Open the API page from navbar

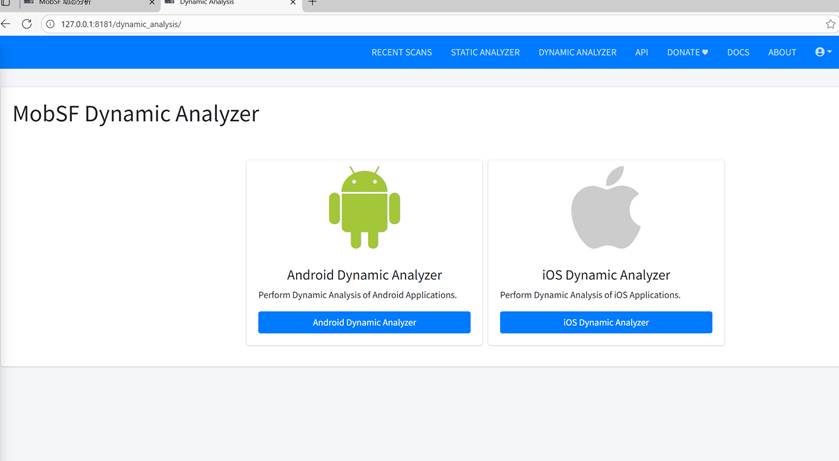(x=642, y=52)
